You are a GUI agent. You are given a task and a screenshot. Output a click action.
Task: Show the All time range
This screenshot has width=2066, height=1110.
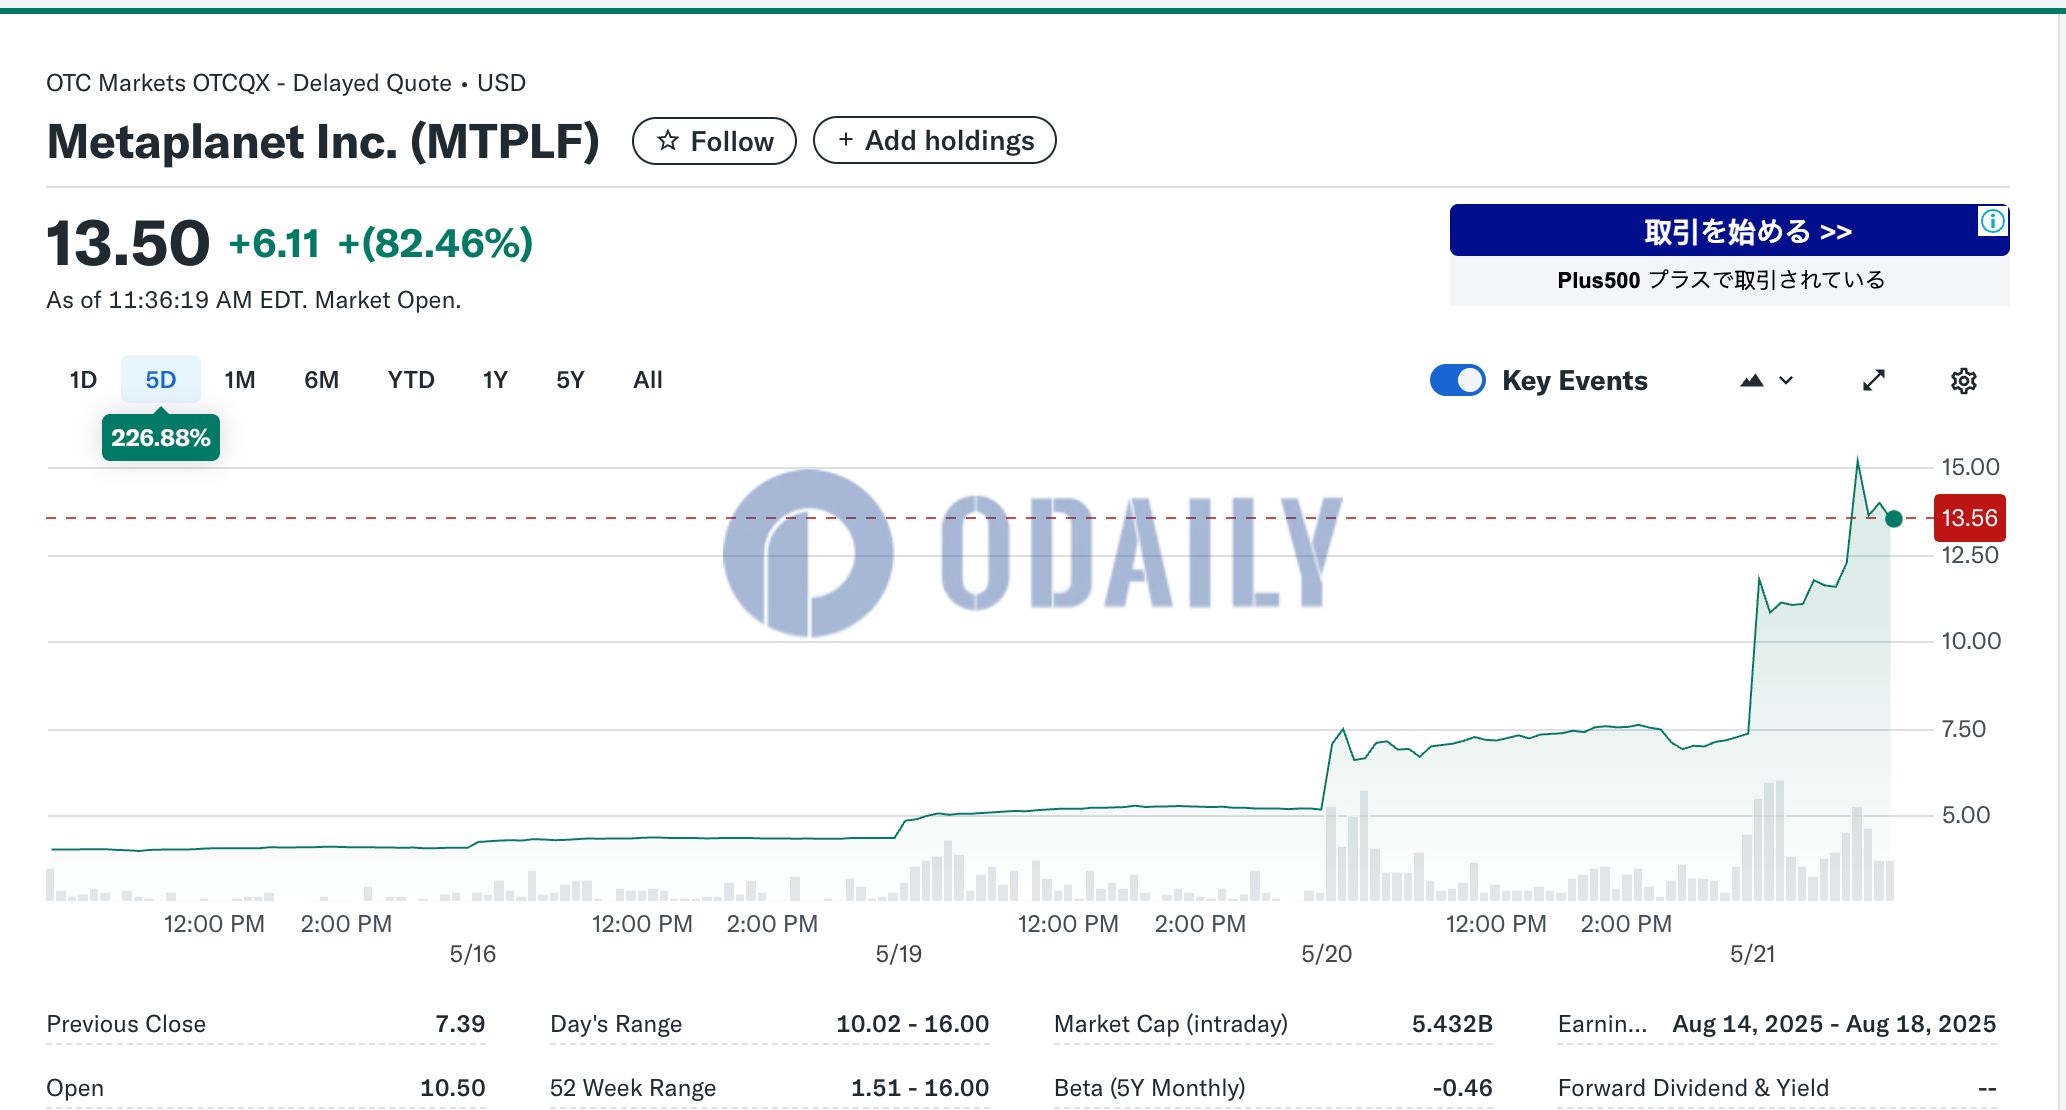(648, 380)
